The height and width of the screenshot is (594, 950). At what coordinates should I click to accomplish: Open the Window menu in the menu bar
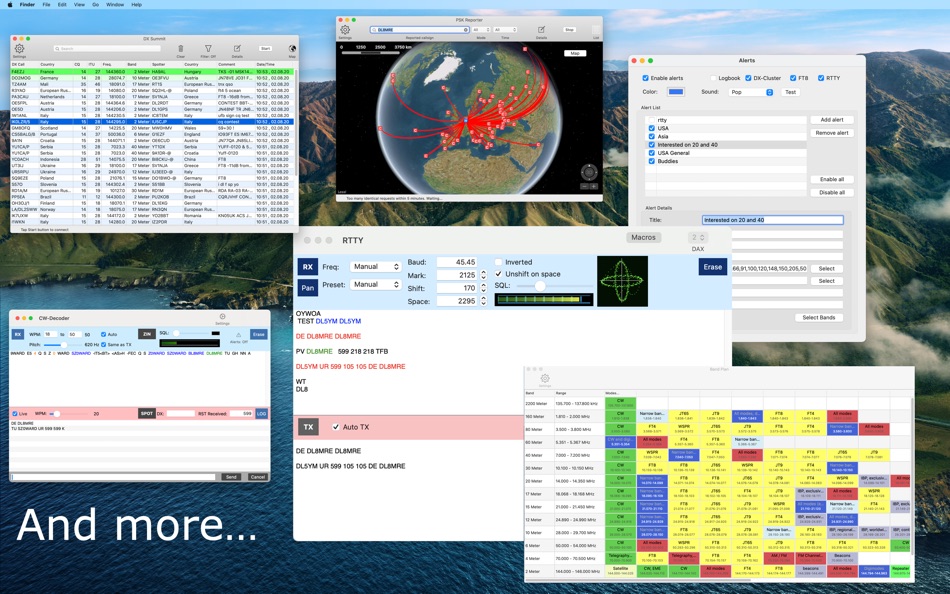(113, 4)
